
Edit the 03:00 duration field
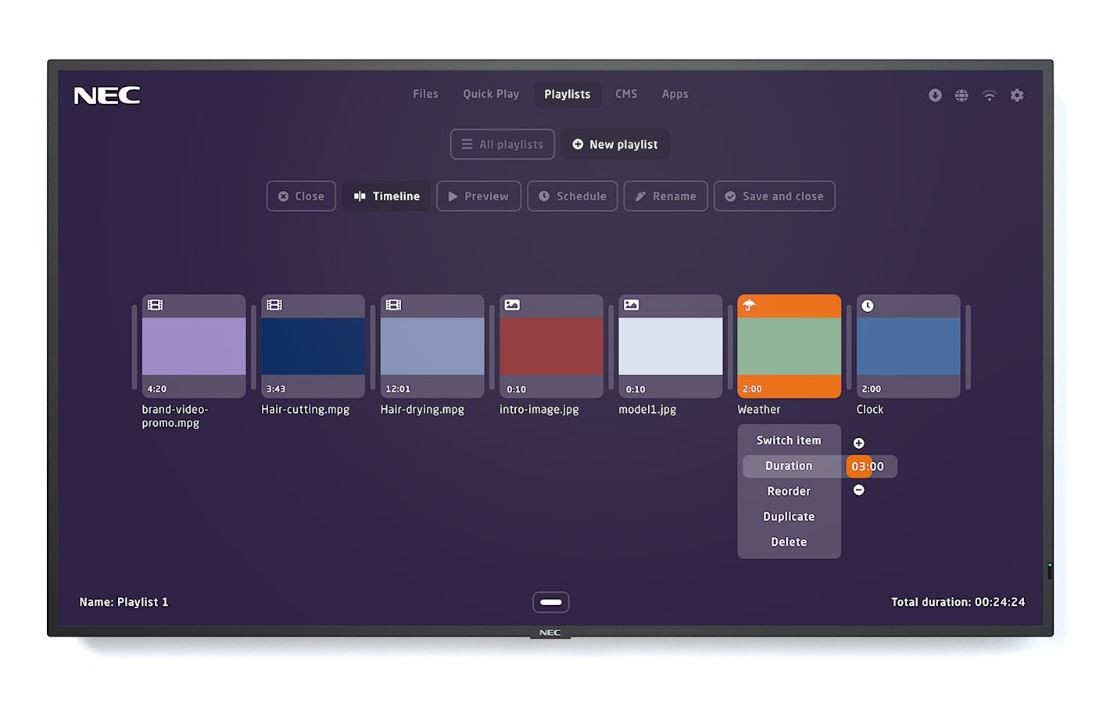click(871, 466)
